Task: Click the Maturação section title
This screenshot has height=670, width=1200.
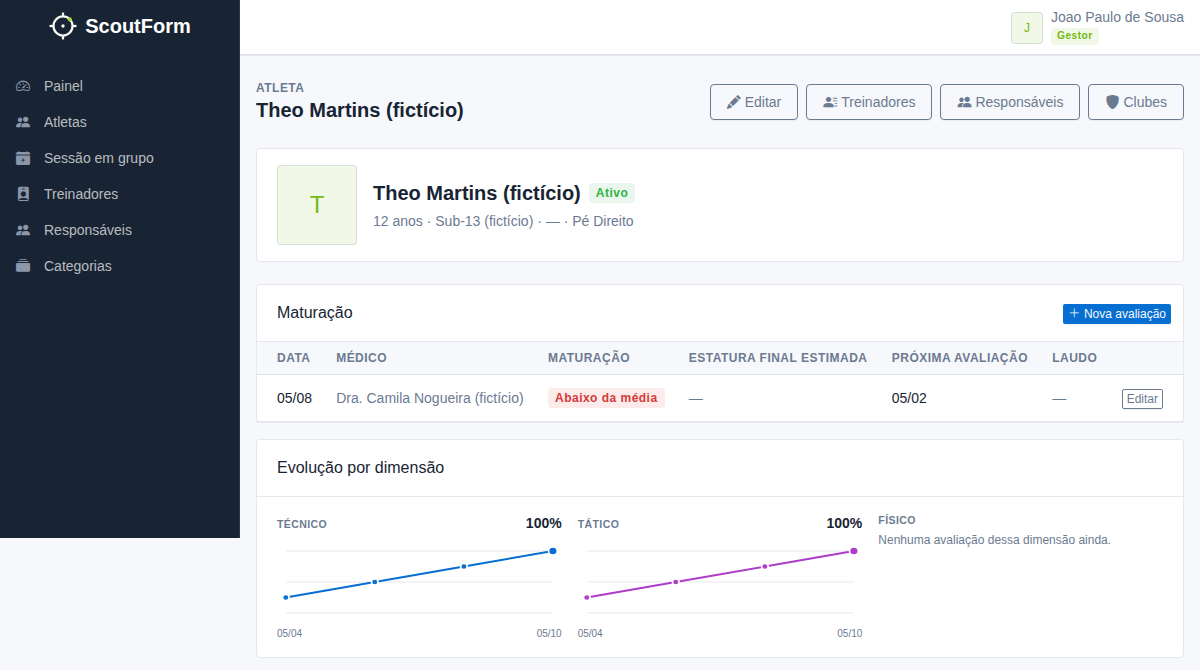Action: pyautogui.click(x=315, y=313)
